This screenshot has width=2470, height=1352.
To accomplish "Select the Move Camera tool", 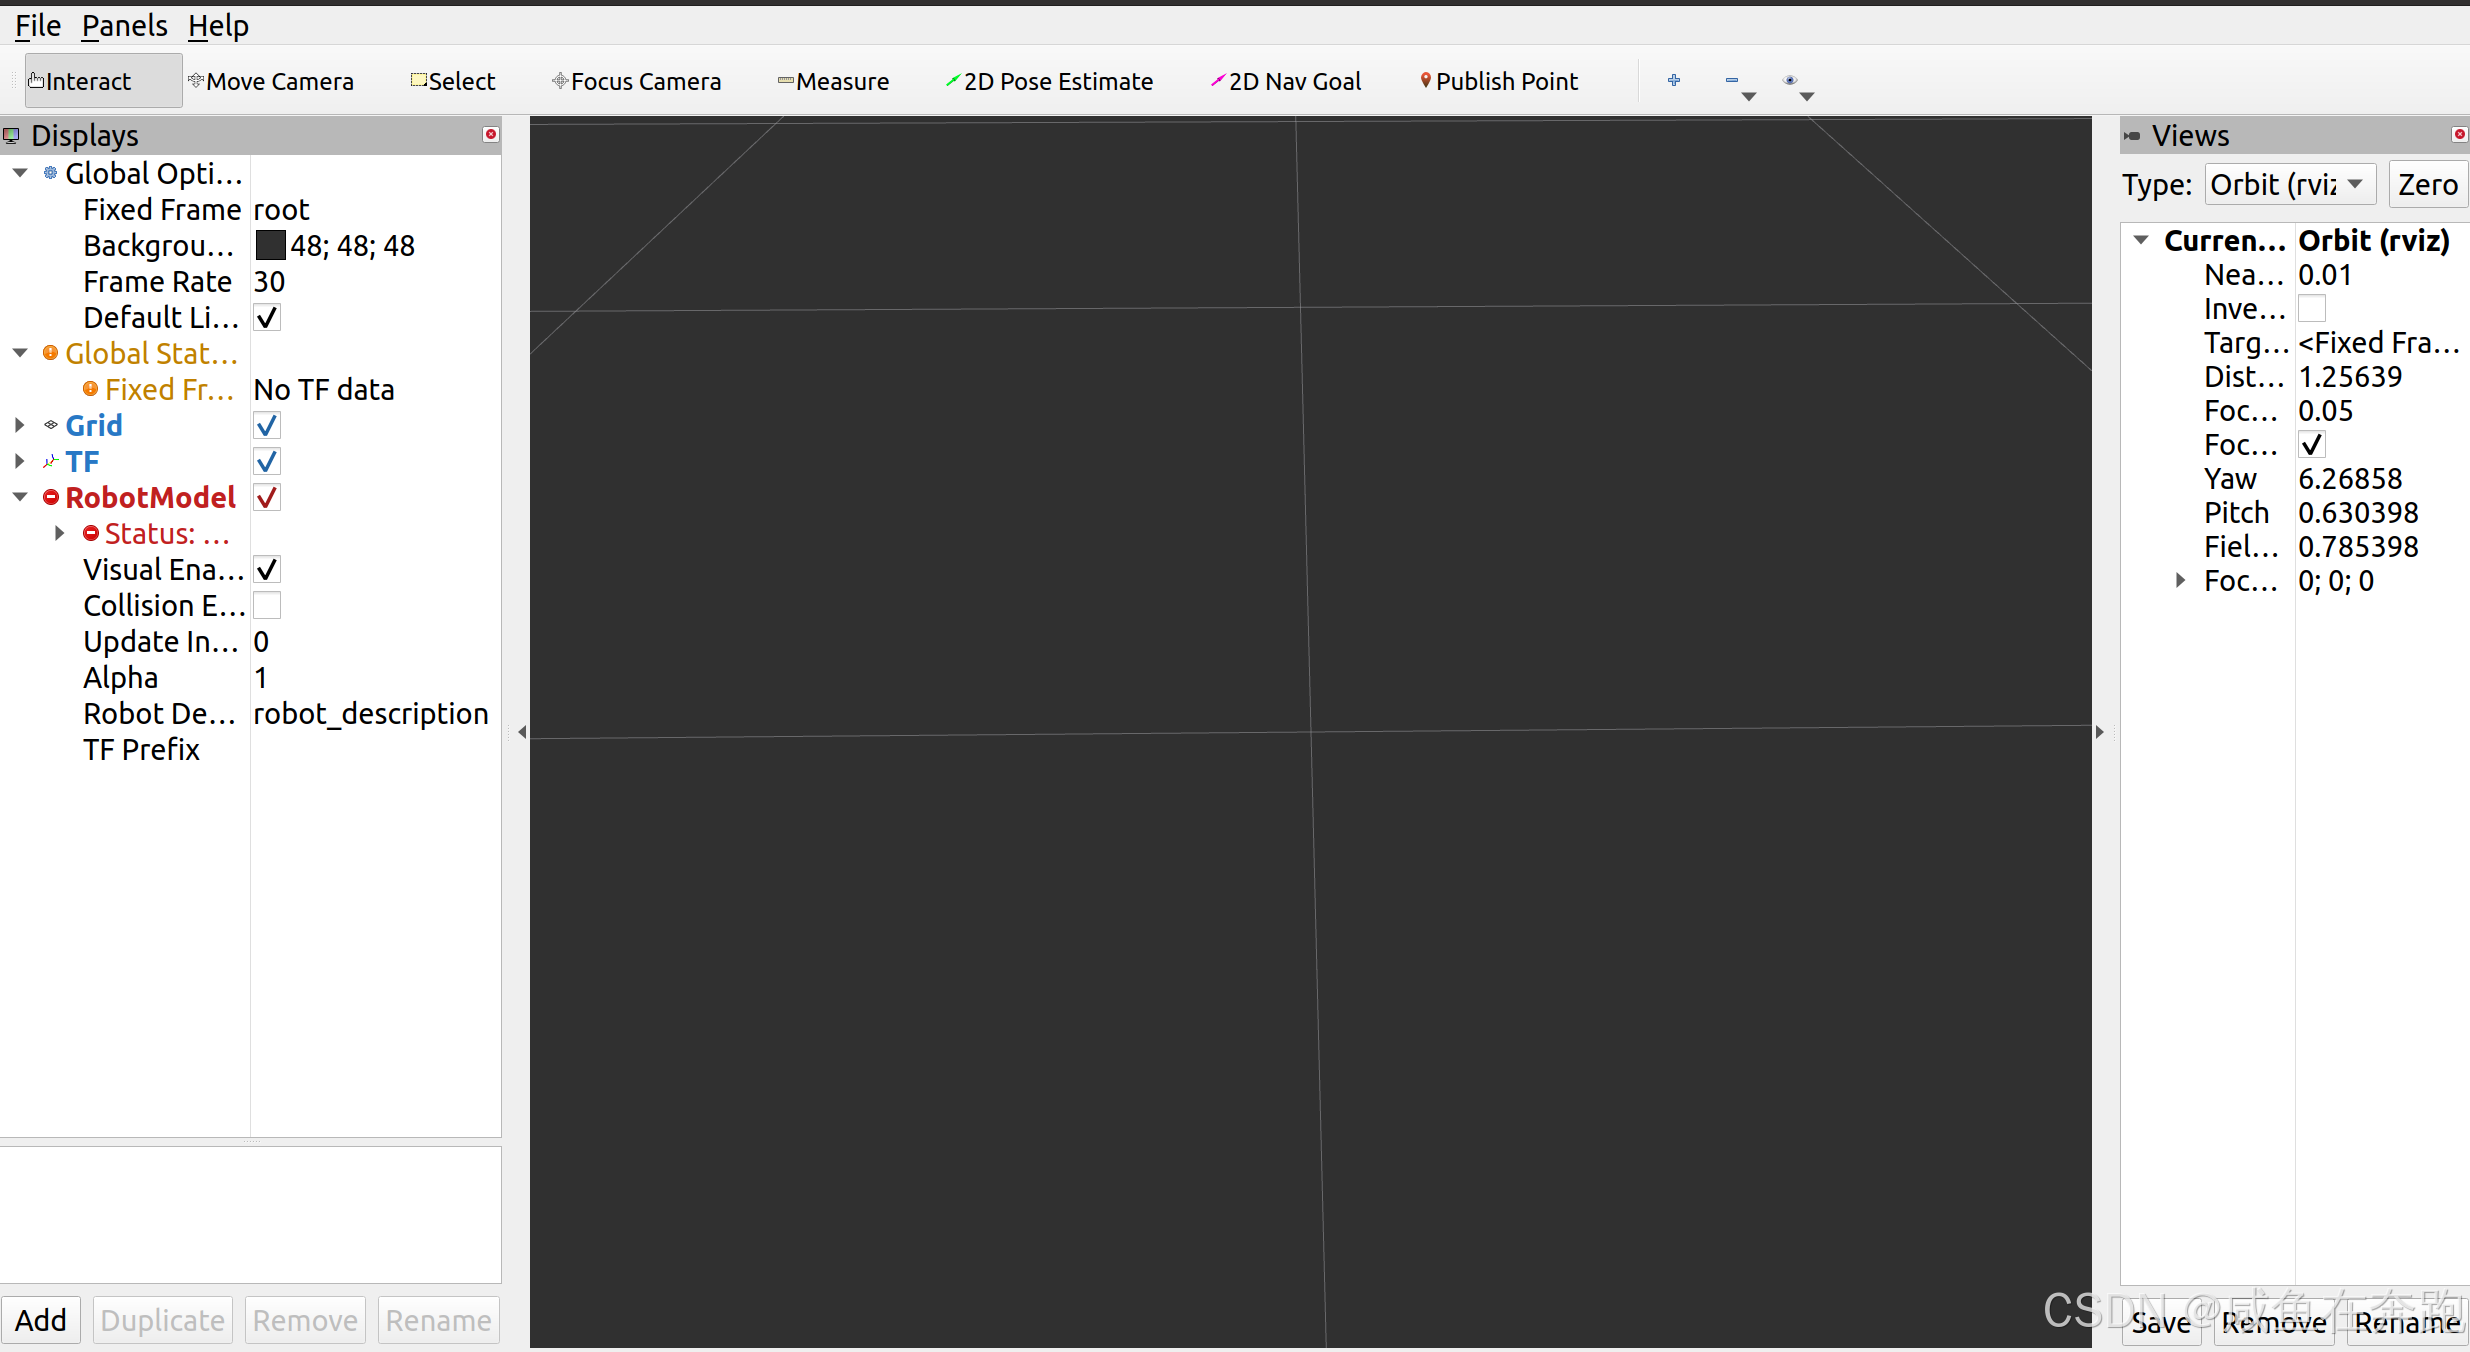I will click(x=271, y=81).
